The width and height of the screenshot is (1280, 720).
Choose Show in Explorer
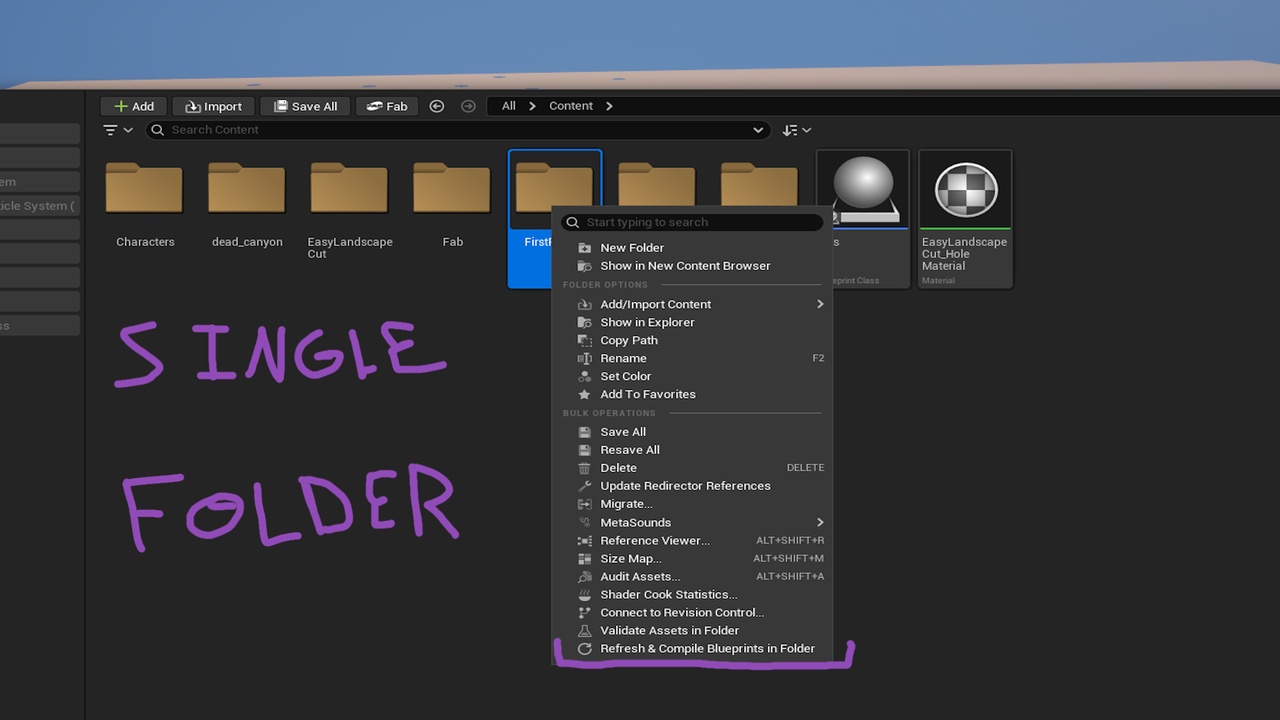[x=692, y=322]
